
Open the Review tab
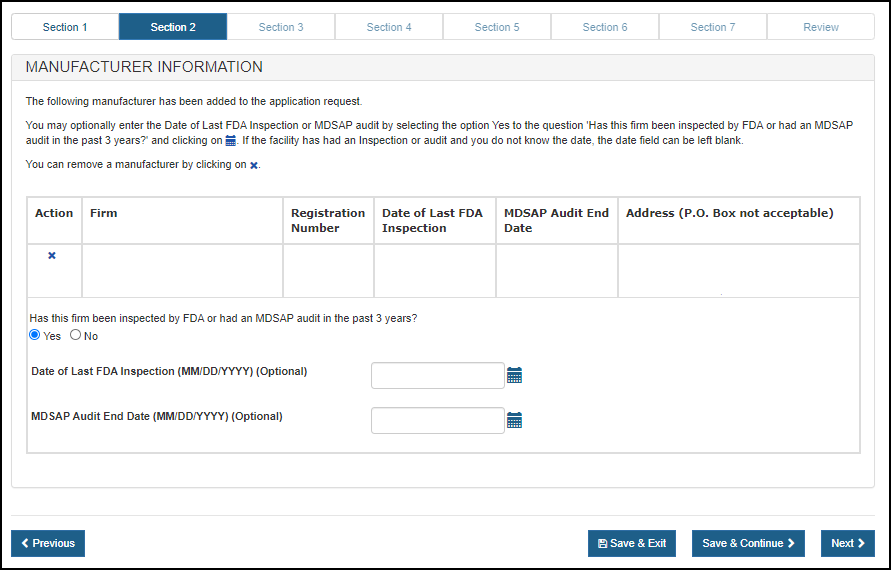(x=821, y=27)
